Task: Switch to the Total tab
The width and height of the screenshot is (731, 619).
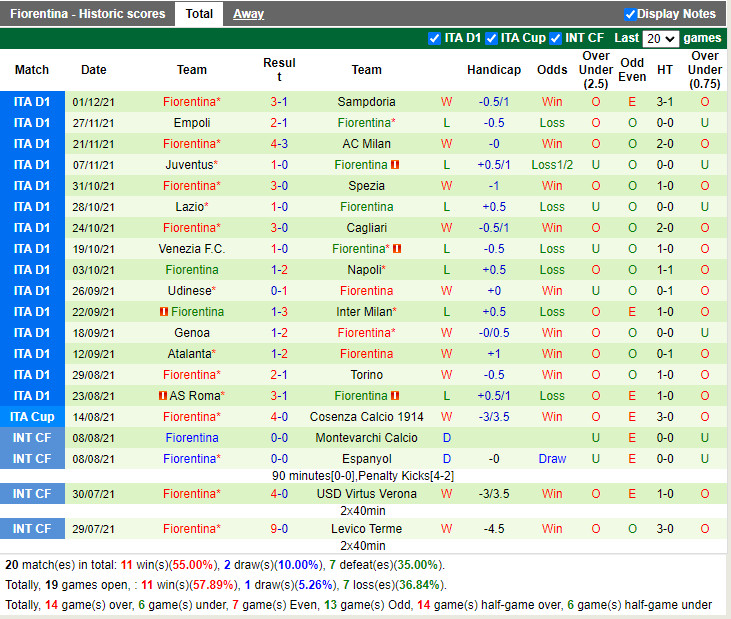Action: (x=199, y=14)
